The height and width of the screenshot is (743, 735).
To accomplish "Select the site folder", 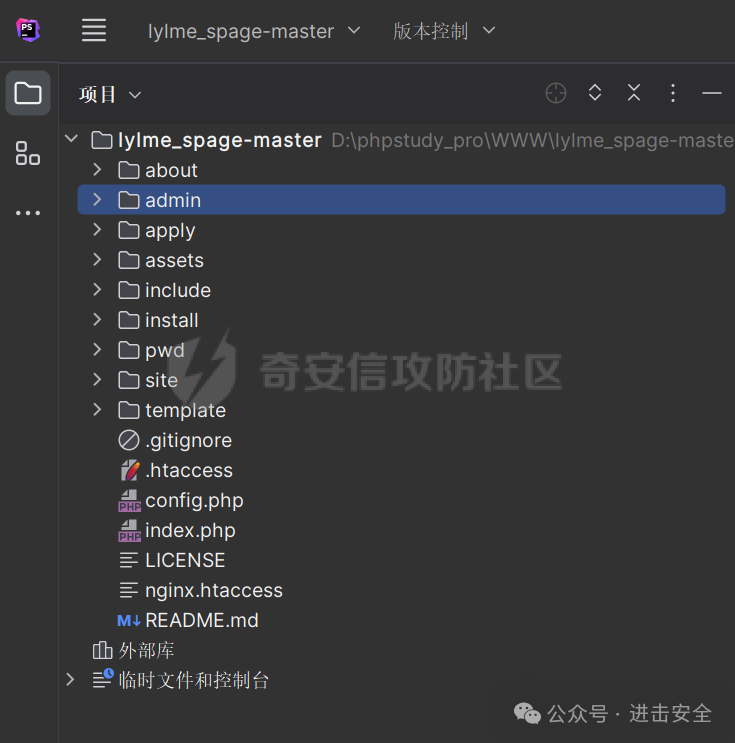I will click(x=161, y=381).
